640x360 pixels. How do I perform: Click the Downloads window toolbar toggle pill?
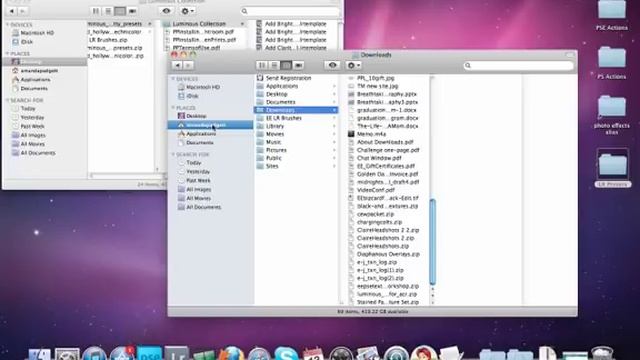[x=569, y=55]
